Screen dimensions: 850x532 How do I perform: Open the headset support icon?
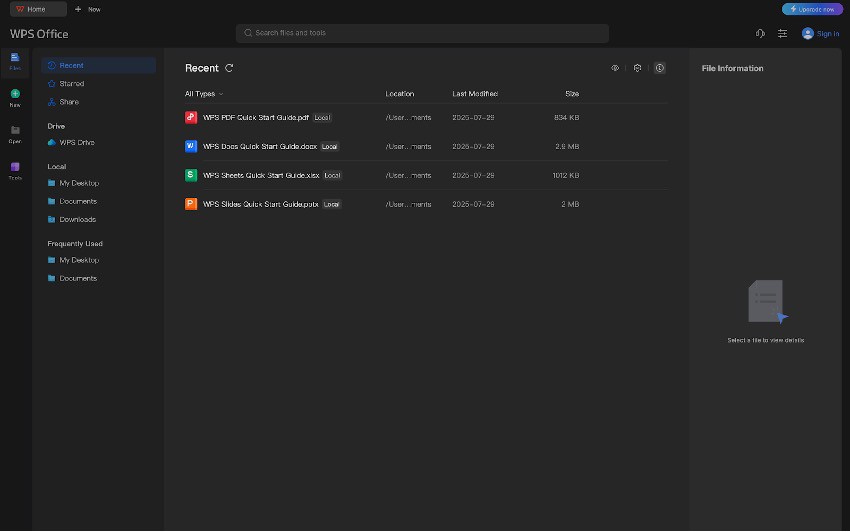pyautogui.click(x=760, y=34)
